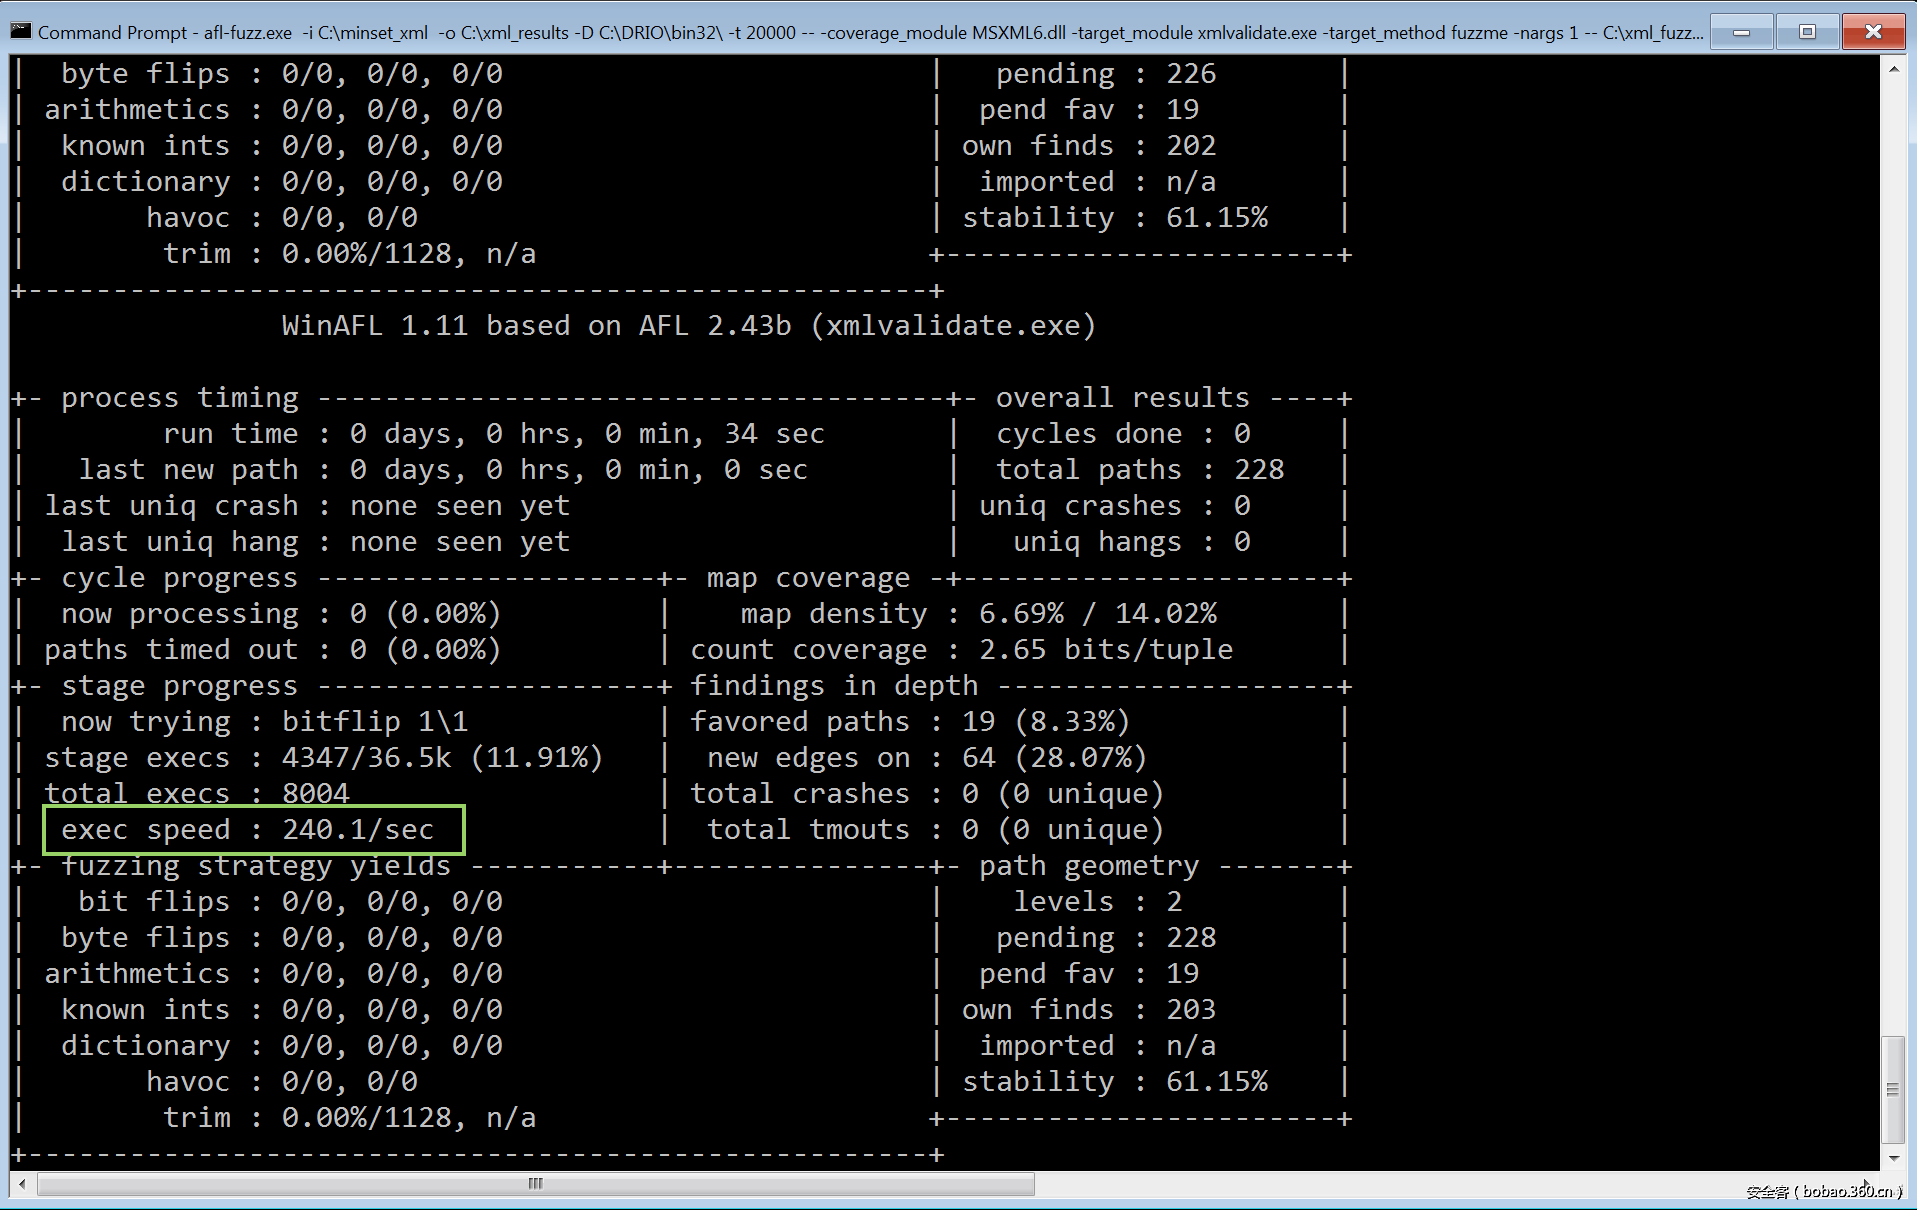Minimize the Command Prompt window
This screenshot has height=1210, width=1917.
[1741, 32]
